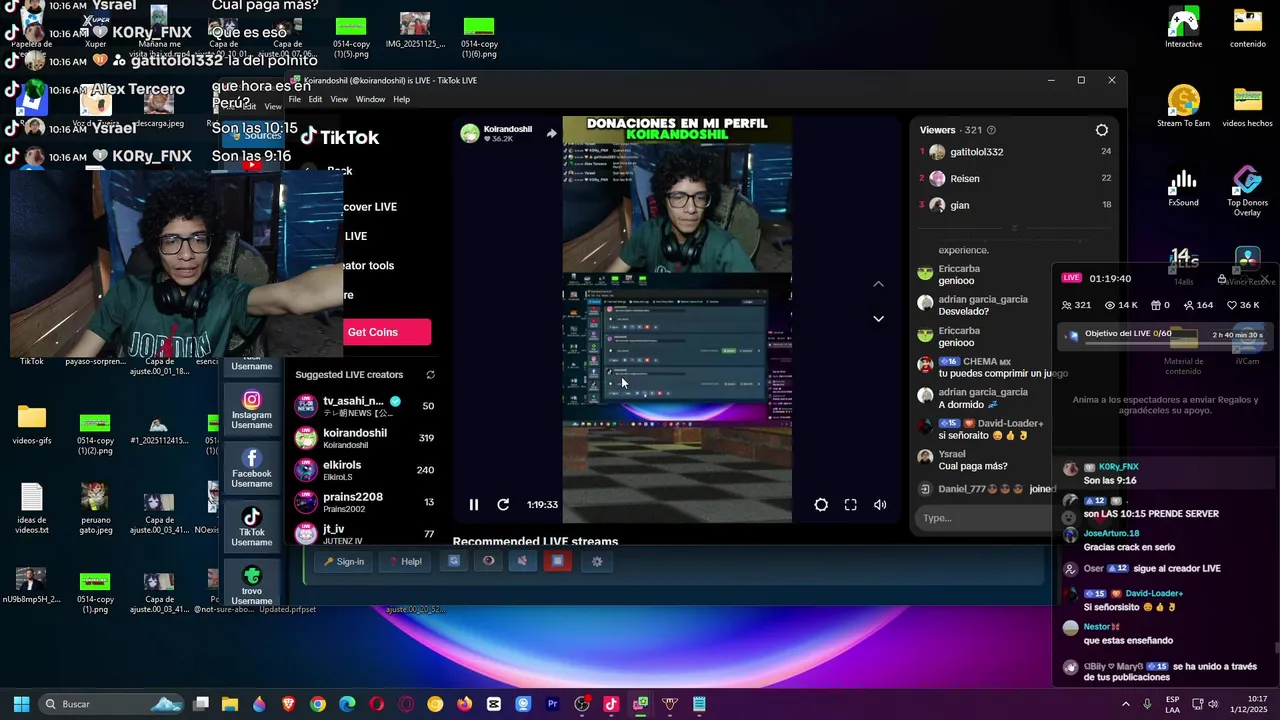
Task: Click the 36 K likes heart stat
Action: [1245, 305]
